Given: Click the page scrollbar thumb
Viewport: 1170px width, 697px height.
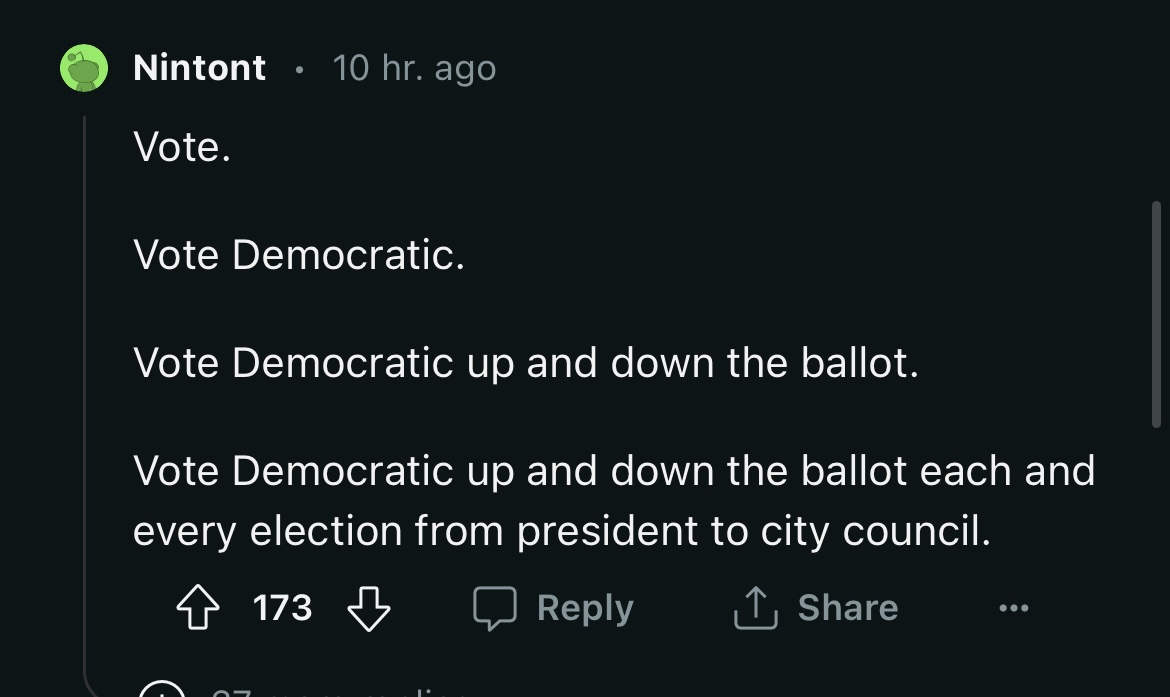Looking at the screenshot, I should pyautogui.click(x=1156, y=315).
